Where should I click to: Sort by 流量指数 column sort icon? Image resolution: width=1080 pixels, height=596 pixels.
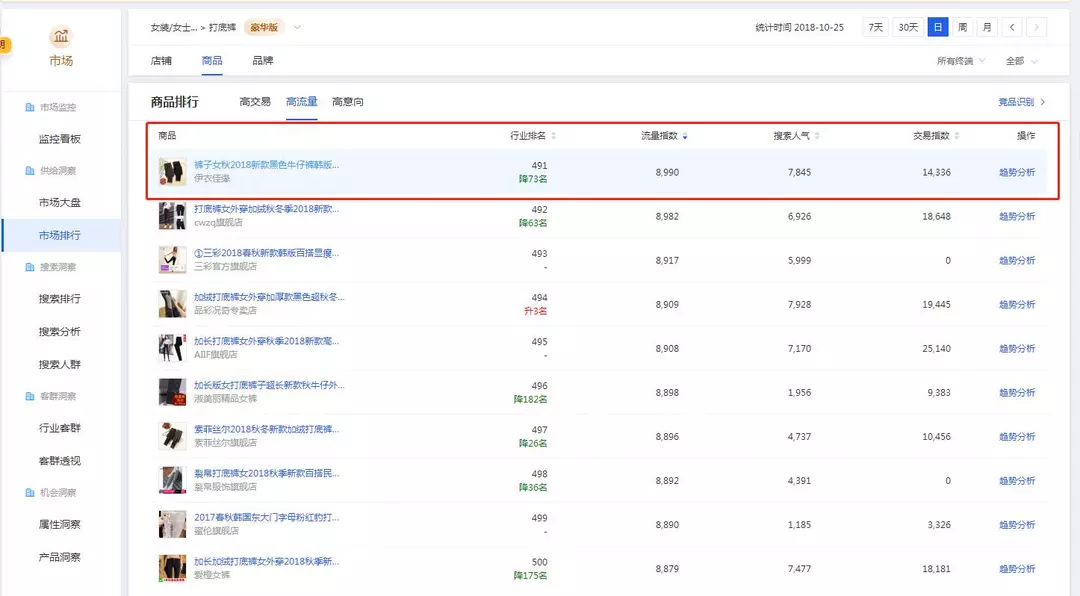click(685, 135)
